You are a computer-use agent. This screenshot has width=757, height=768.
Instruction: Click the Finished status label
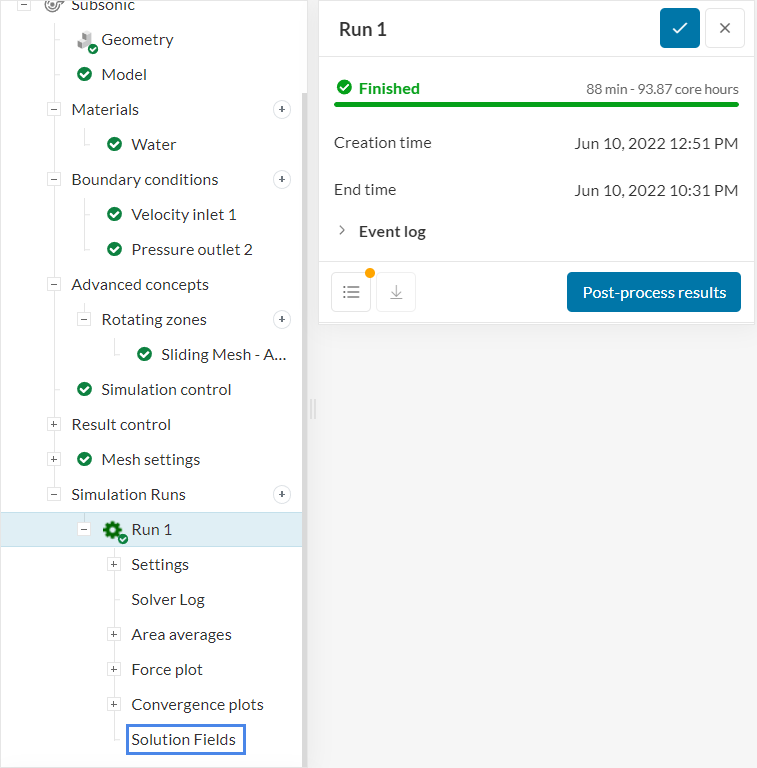coord(389,88)
